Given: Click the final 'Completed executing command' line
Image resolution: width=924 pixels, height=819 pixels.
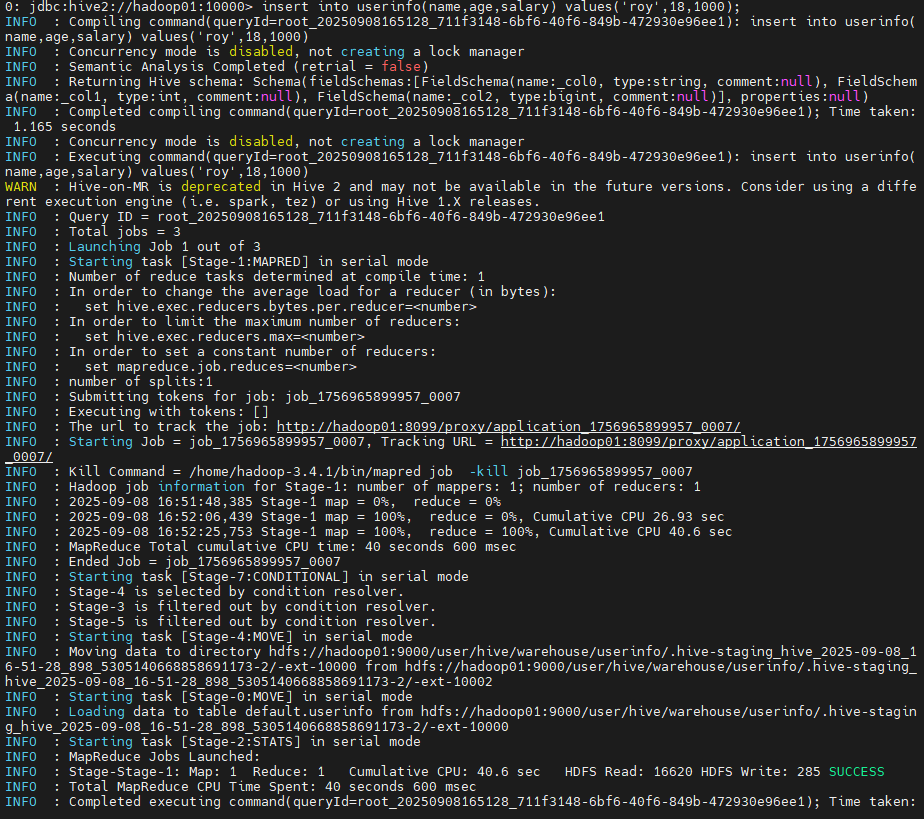Looking at the screenshot, I should [x=493, y=802].
